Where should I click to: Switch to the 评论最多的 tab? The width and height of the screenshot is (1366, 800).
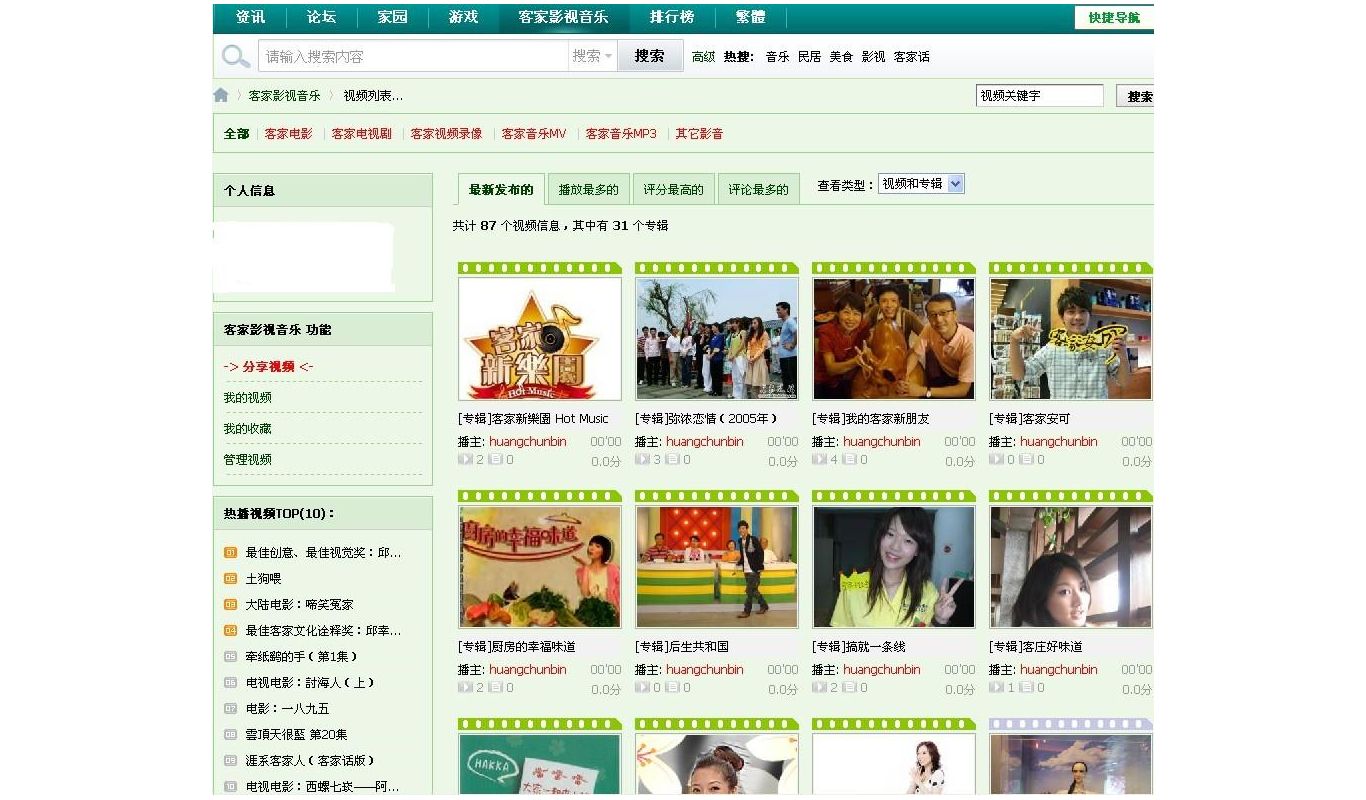(758, 189)
